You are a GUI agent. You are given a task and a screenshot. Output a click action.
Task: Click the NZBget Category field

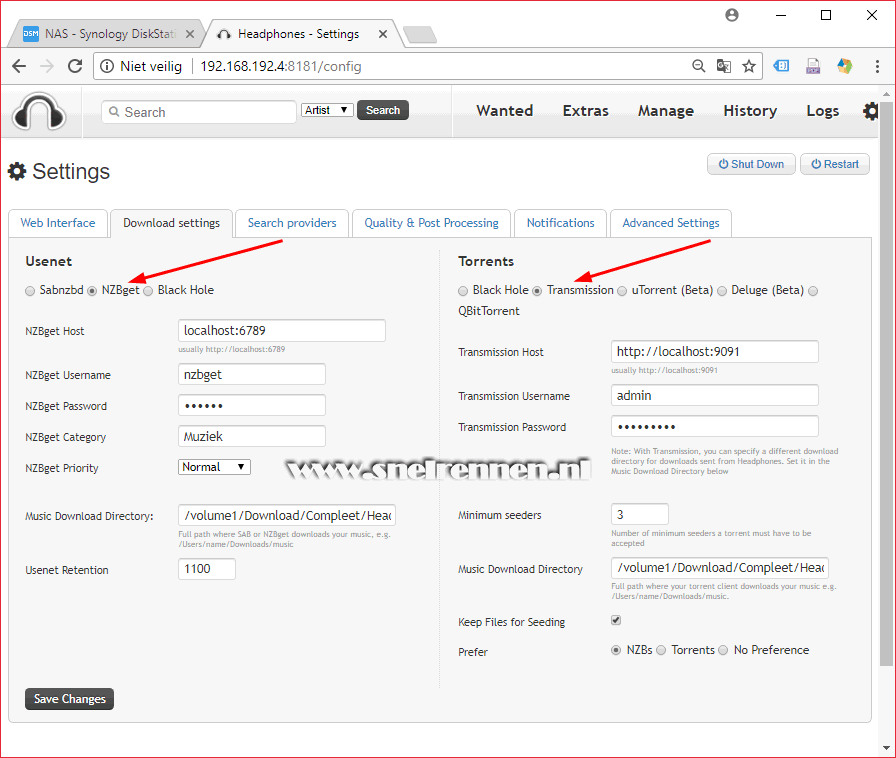pos(252,436)
